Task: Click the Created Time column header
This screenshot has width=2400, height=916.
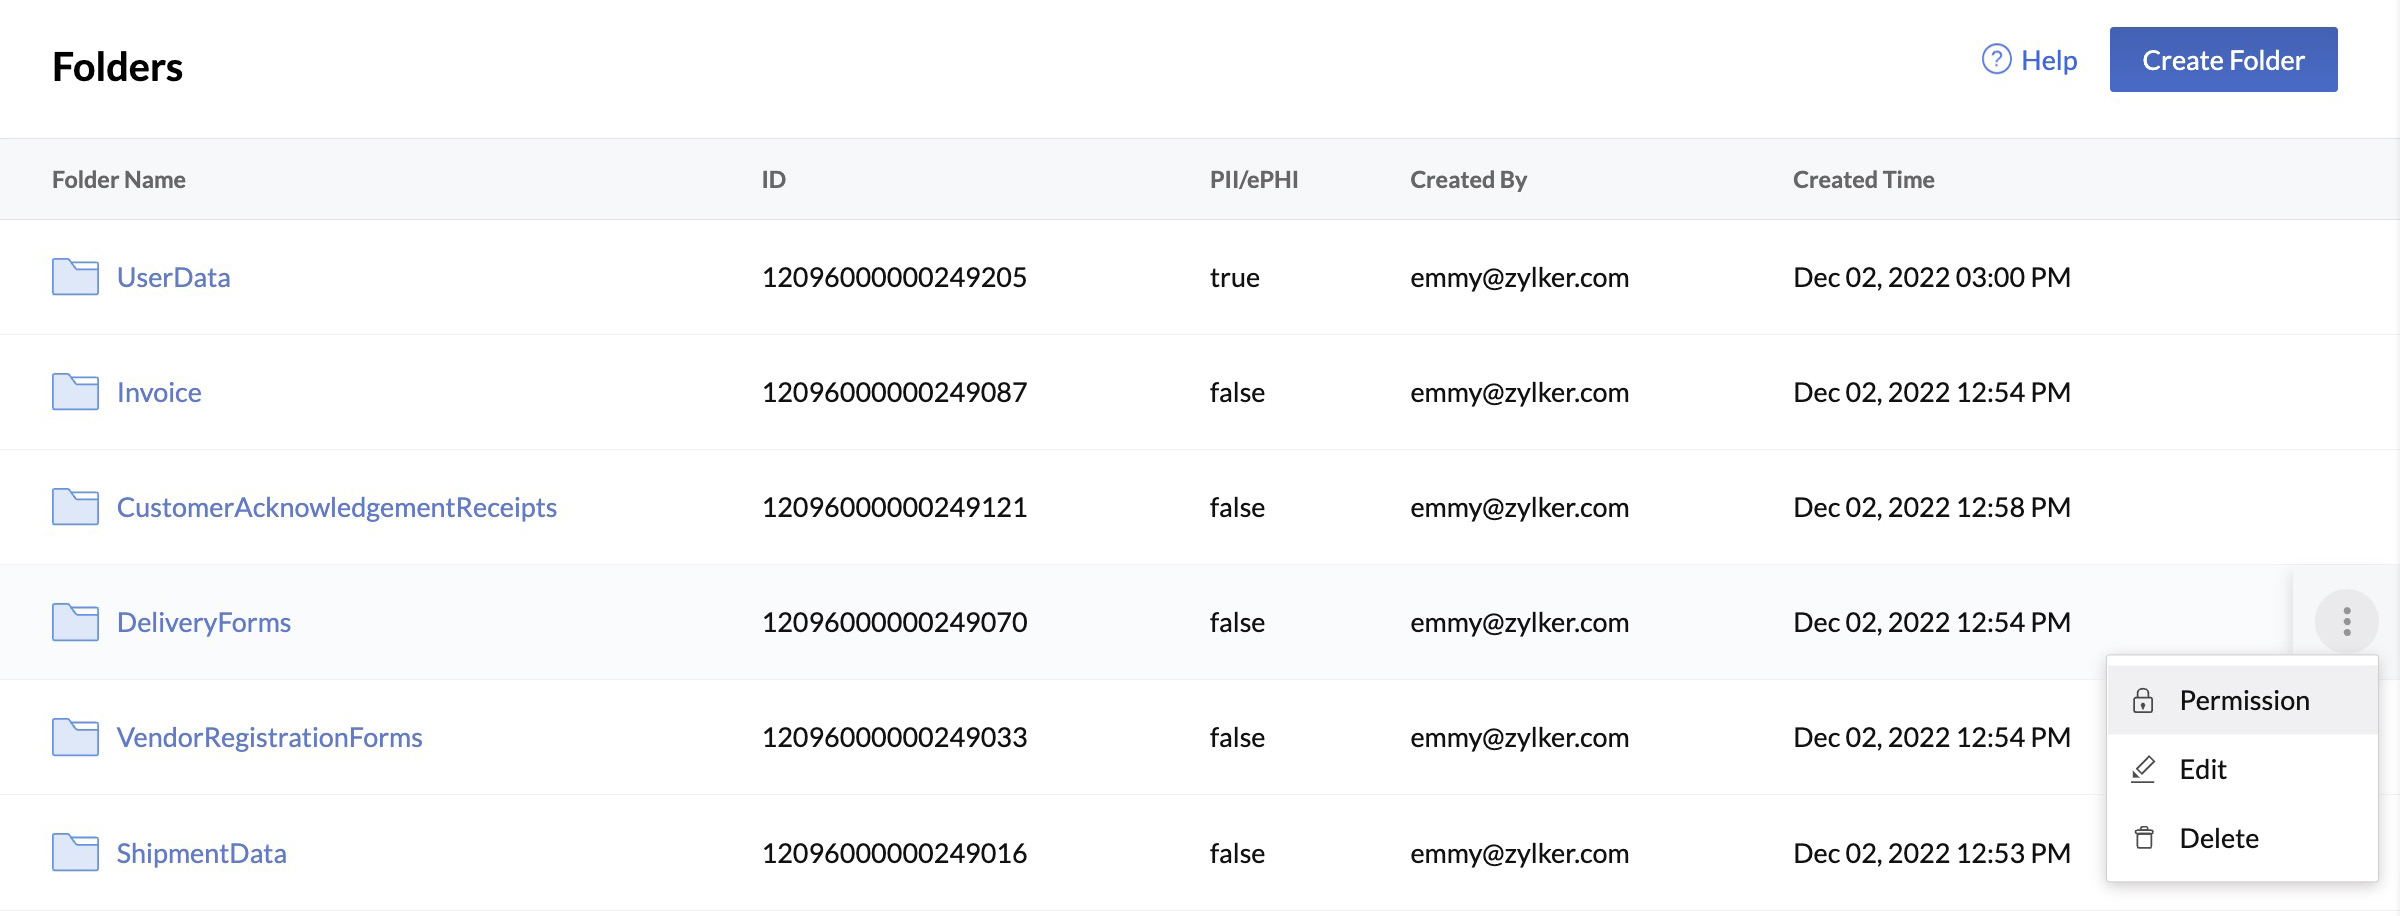Action: pos(1864,179)
